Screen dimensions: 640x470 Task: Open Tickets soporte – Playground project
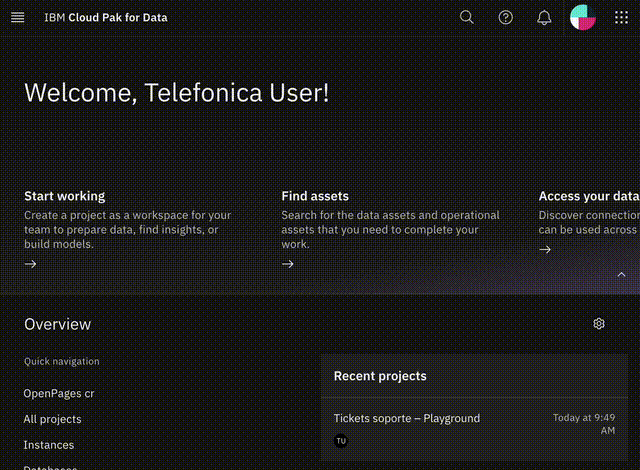407,419
